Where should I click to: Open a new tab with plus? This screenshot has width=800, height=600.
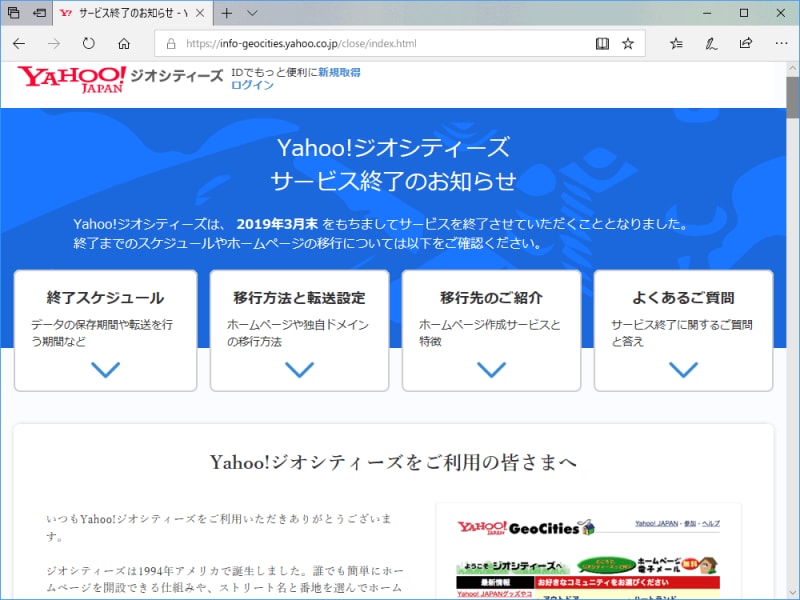[227, 13]
